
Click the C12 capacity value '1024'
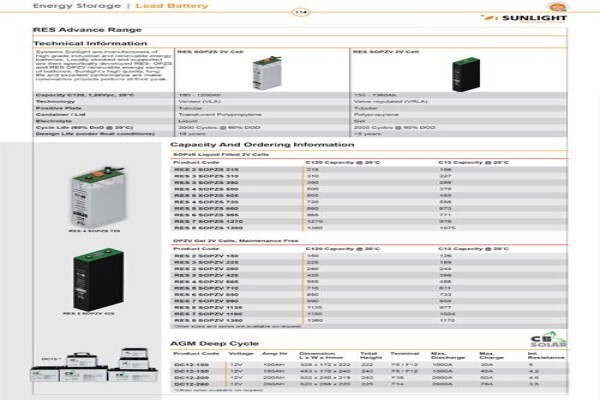pyautogui.click(x=447, y=314)
